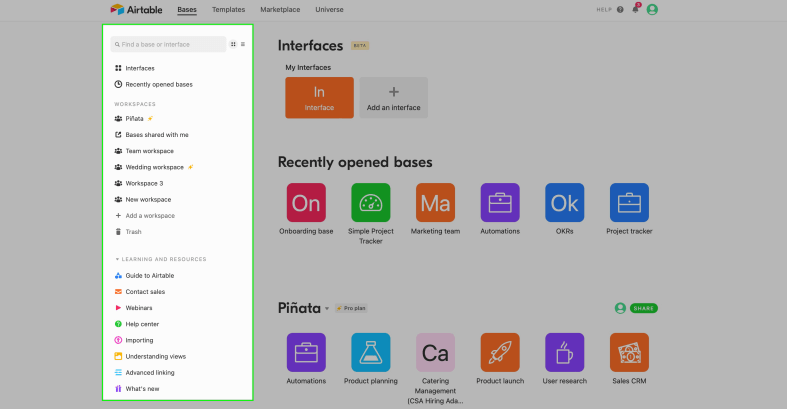The height and width of the screenshot is (409, 787).
Task: Switch to Marketplace tab
Action: point(280,10)
